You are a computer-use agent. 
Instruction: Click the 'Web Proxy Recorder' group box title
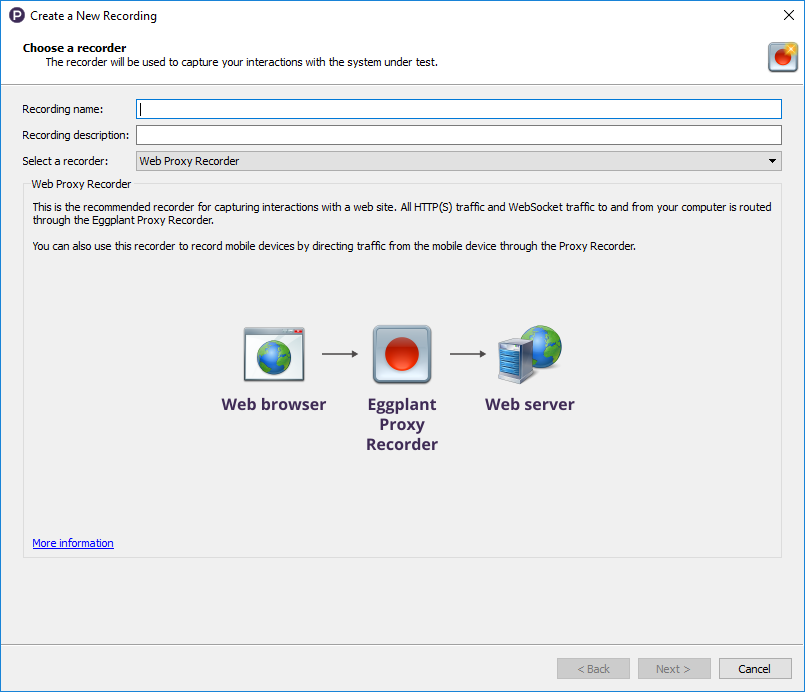(81, 184)
